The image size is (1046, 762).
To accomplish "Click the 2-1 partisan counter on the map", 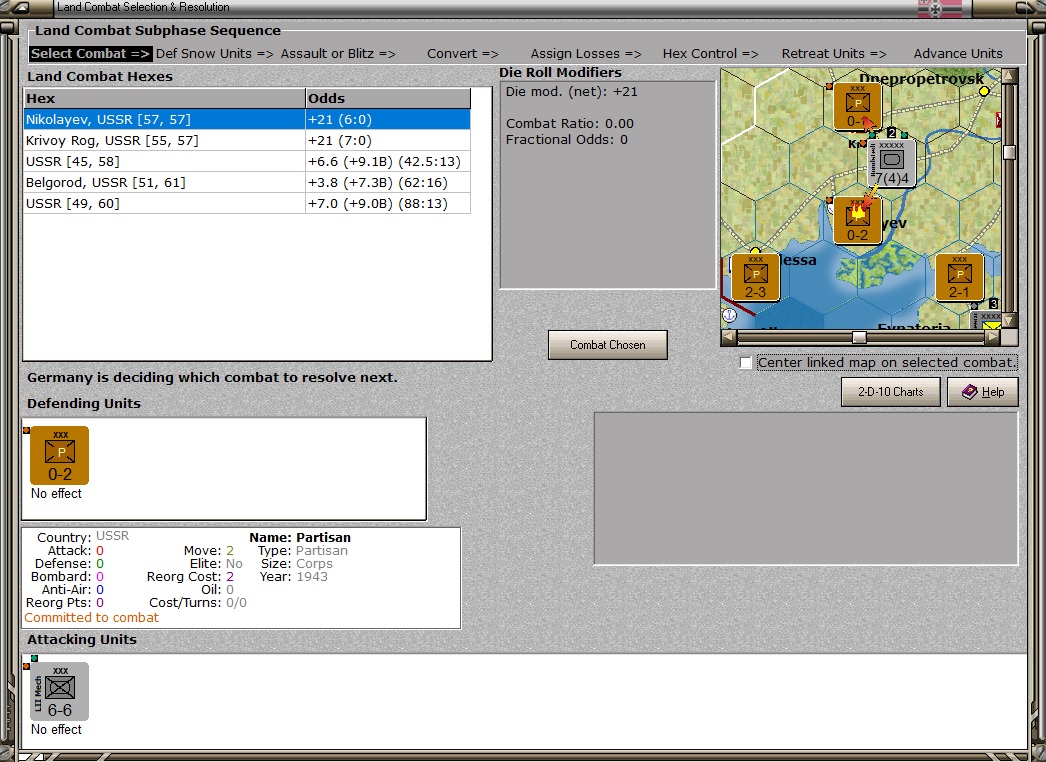I will click(959, 277).
